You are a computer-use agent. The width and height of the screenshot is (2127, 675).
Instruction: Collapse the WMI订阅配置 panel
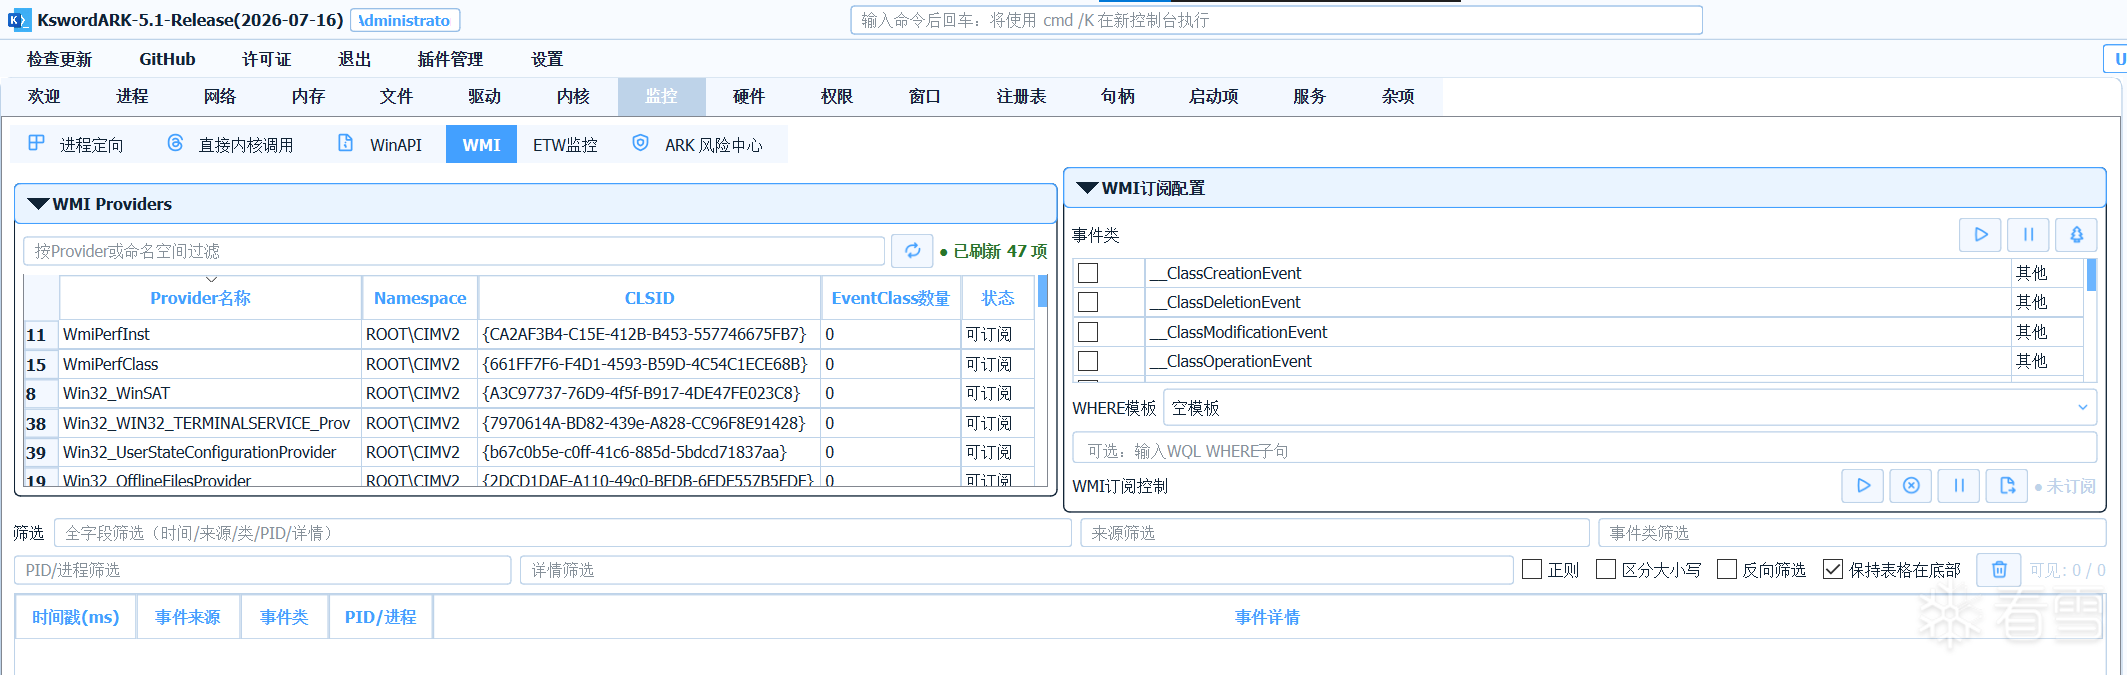(x=1087, y=188)
